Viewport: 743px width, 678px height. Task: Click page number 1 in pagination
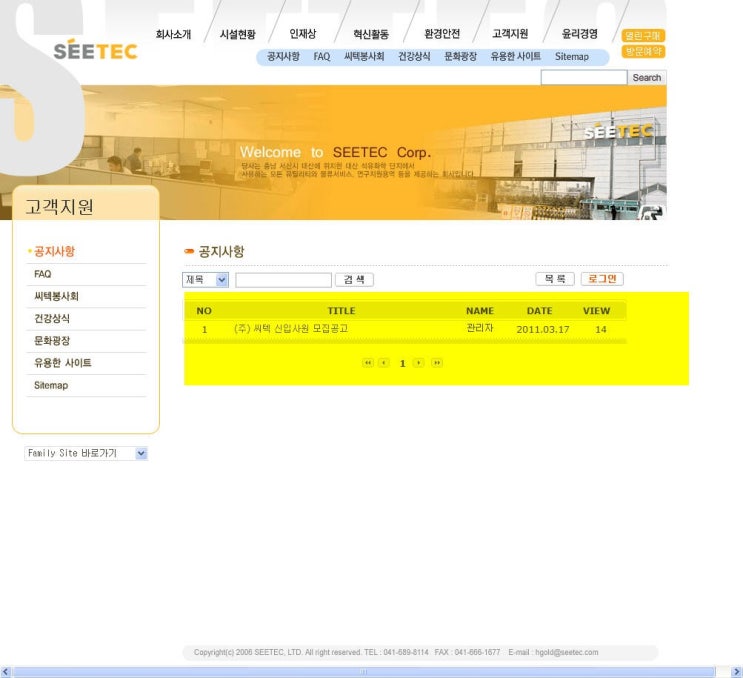tap(402, 363)
